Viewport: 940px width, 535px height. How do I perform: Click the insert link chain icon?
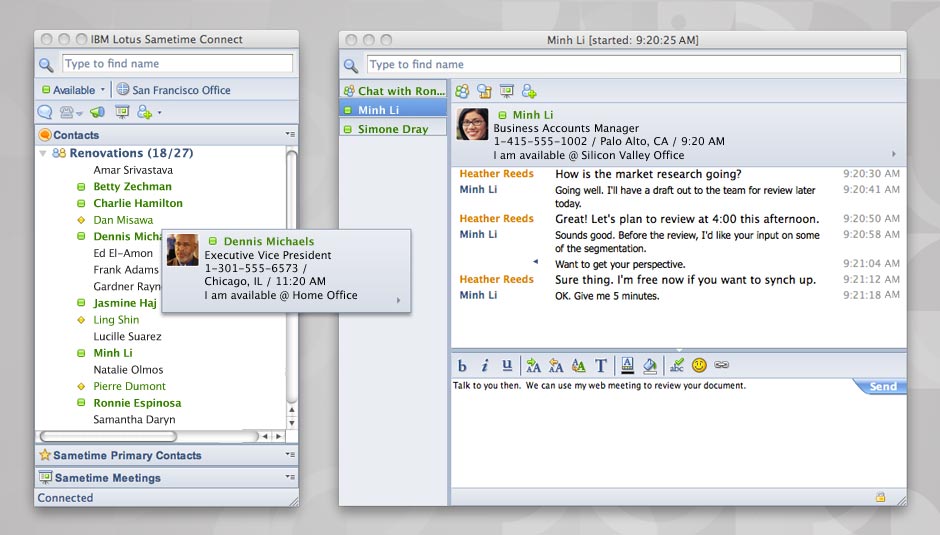(721, 365)
